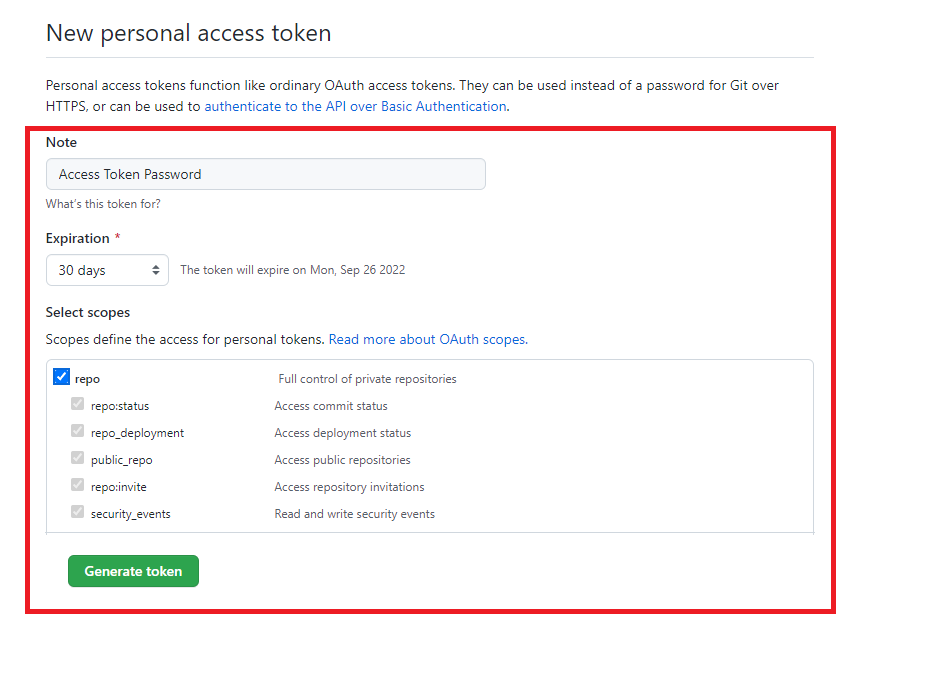Click the Note input field
The width and height of the screenshot is (952, 680).
[265, 174]
